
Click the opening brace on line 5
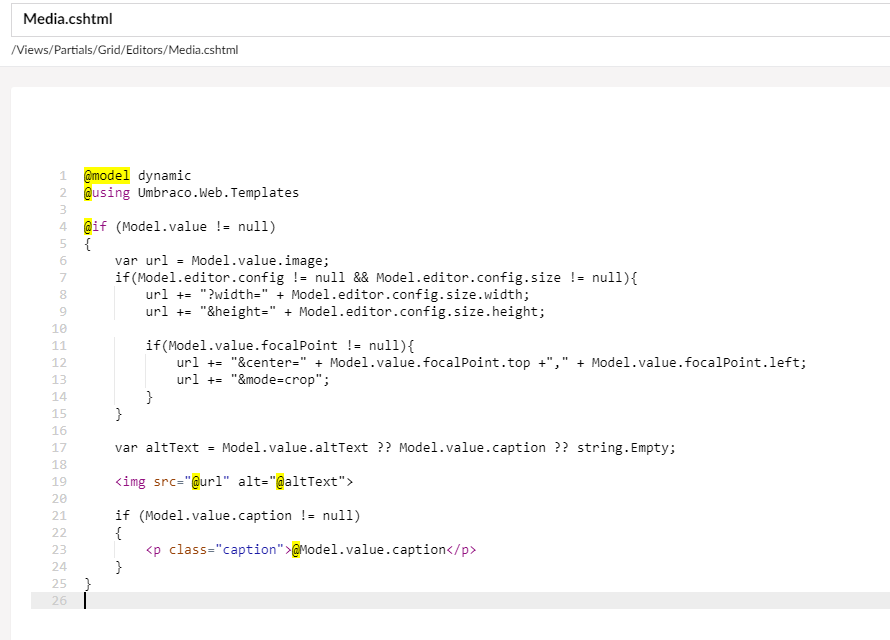pyautogui.click(x=87, y=244)
